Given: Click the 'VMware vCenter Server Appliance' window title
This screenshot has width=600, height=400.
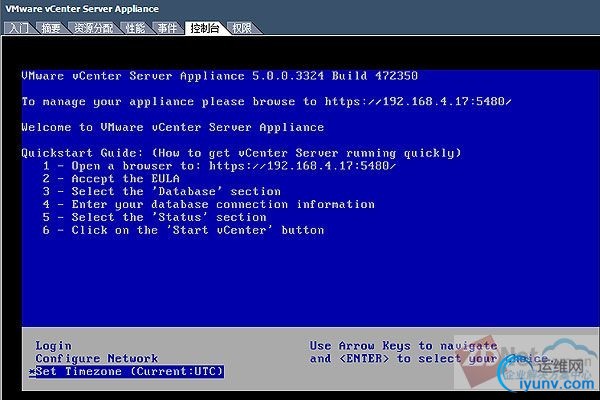Looking at the screenshot, I should [x=82, y=9].
